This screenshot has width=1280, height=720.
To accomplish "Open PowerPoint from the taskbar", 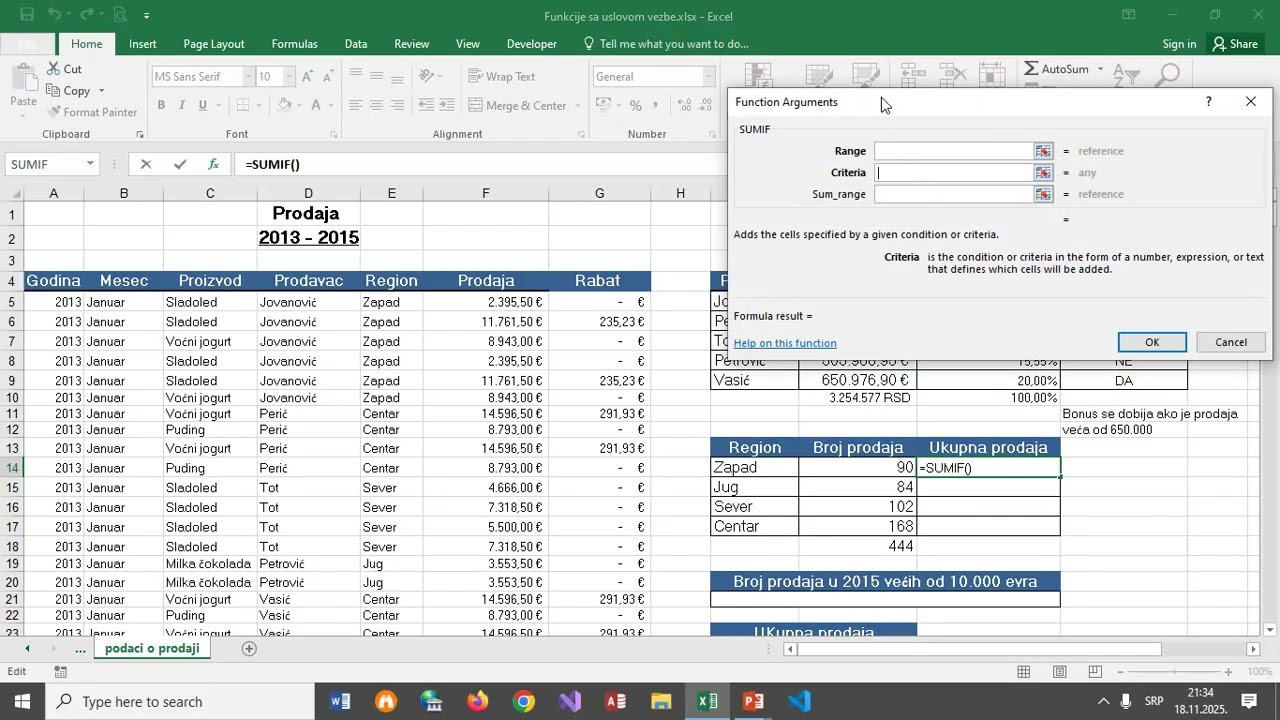I will [x=754, y=701].
